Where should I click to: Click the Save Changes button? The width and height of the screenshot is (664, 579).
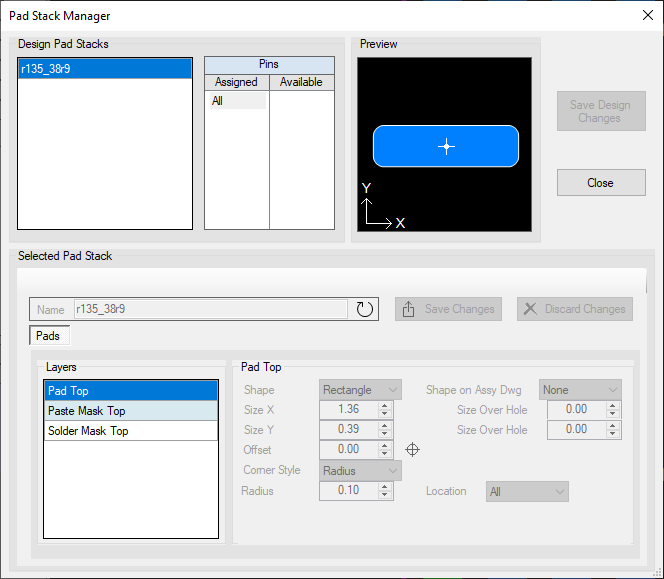click(449, 309)
